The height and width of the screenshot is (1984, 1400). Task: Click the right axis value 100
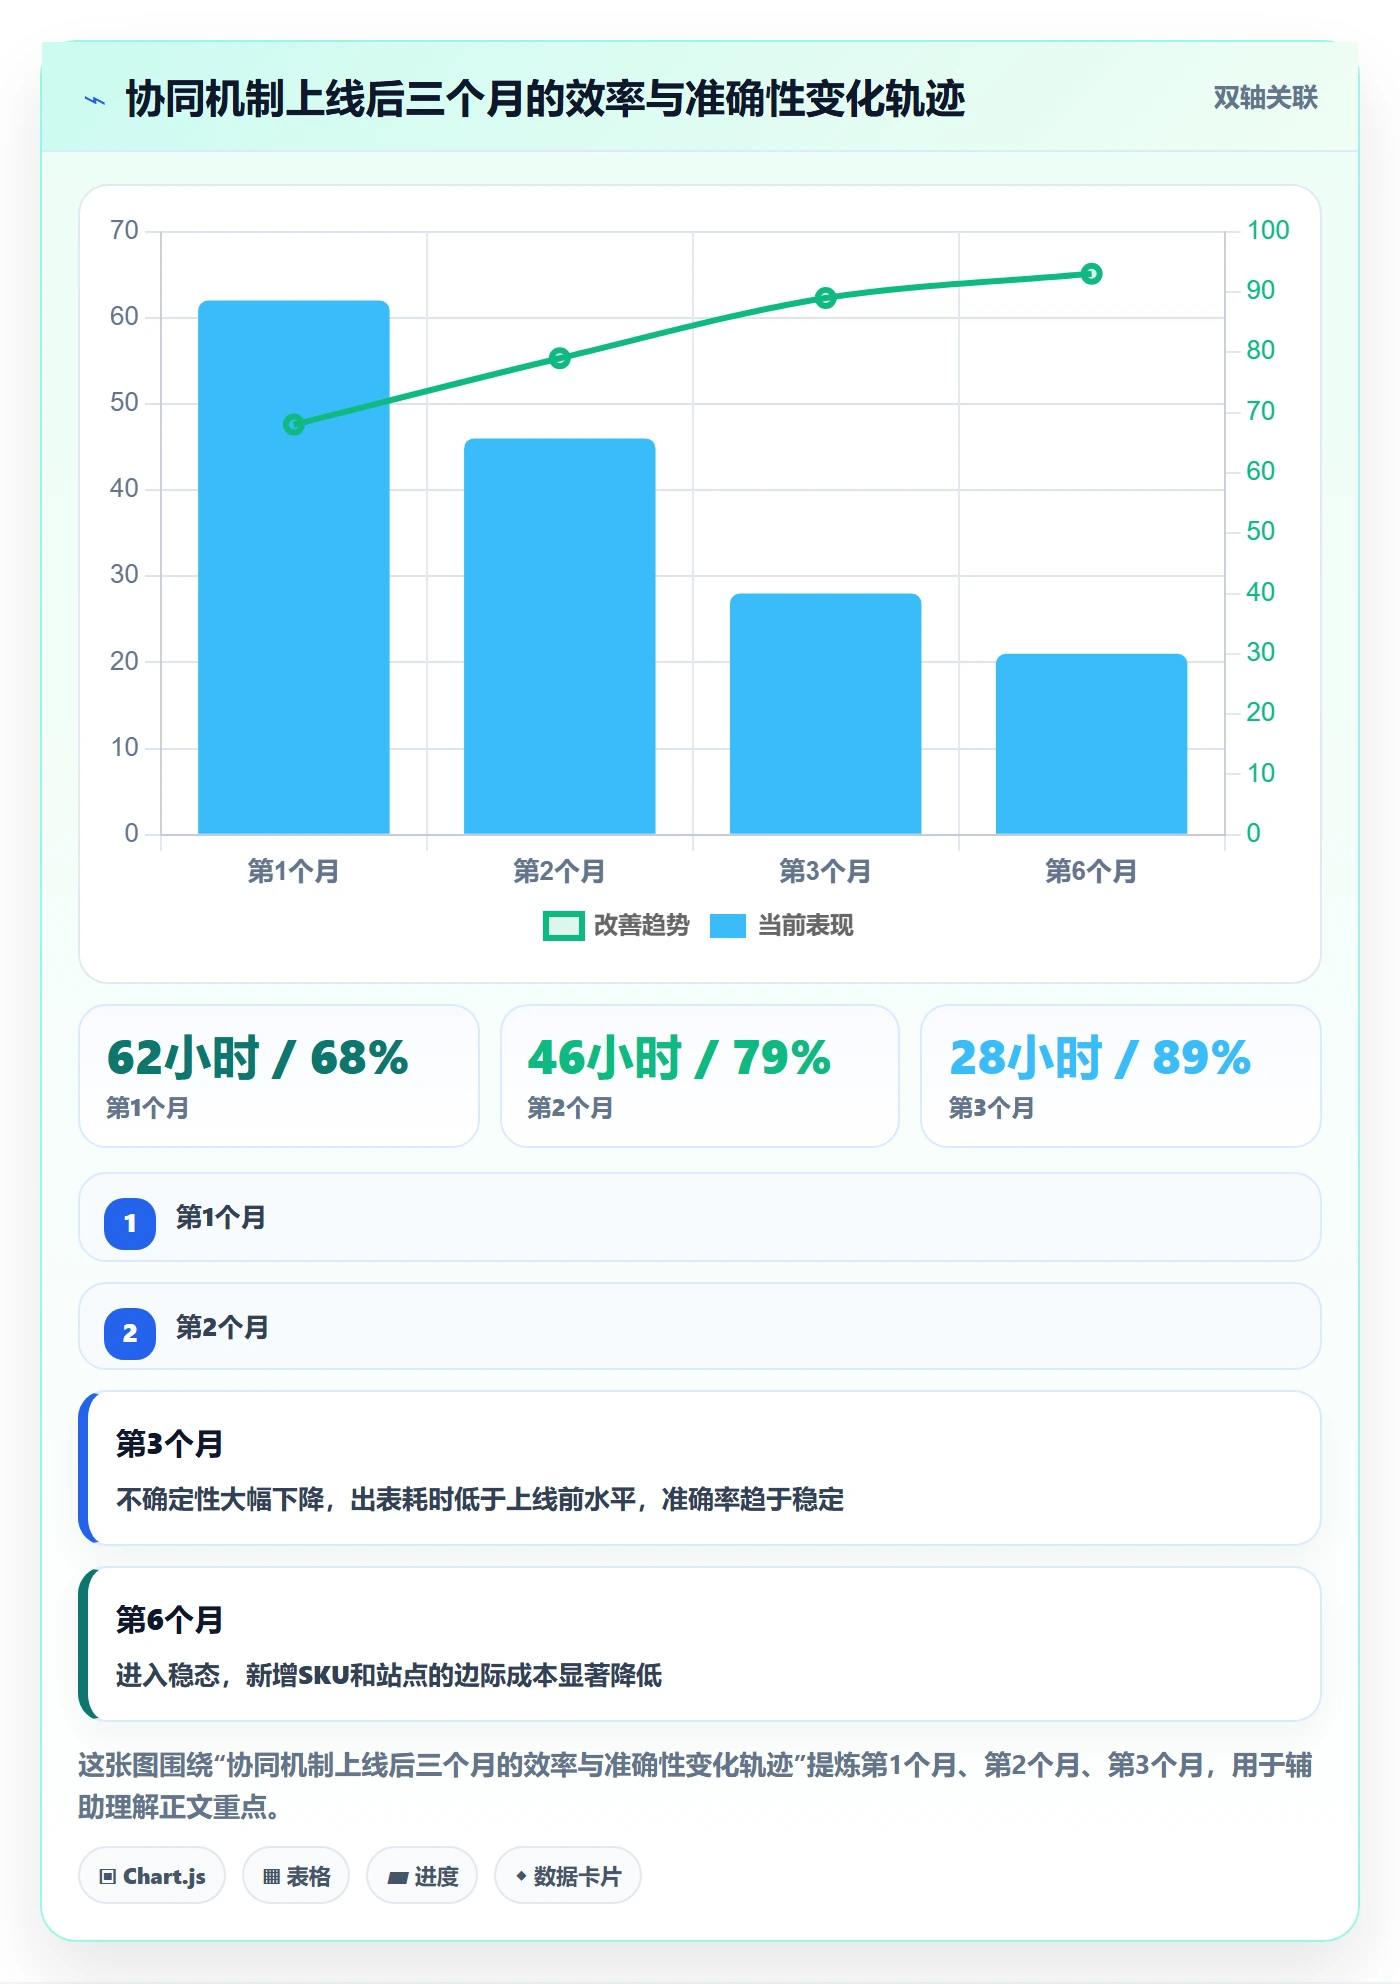(1268, 230)
